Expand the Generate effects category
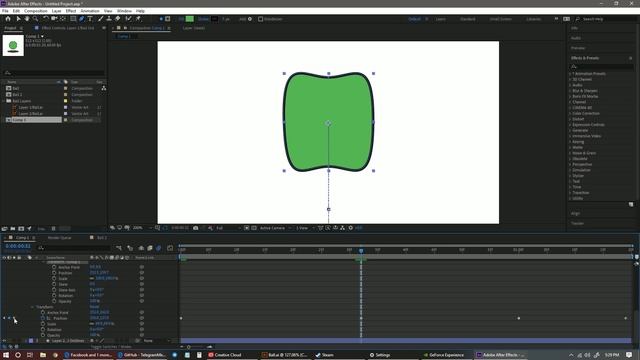Viewport: 640px width, 360px height. [x=570, y=131]
